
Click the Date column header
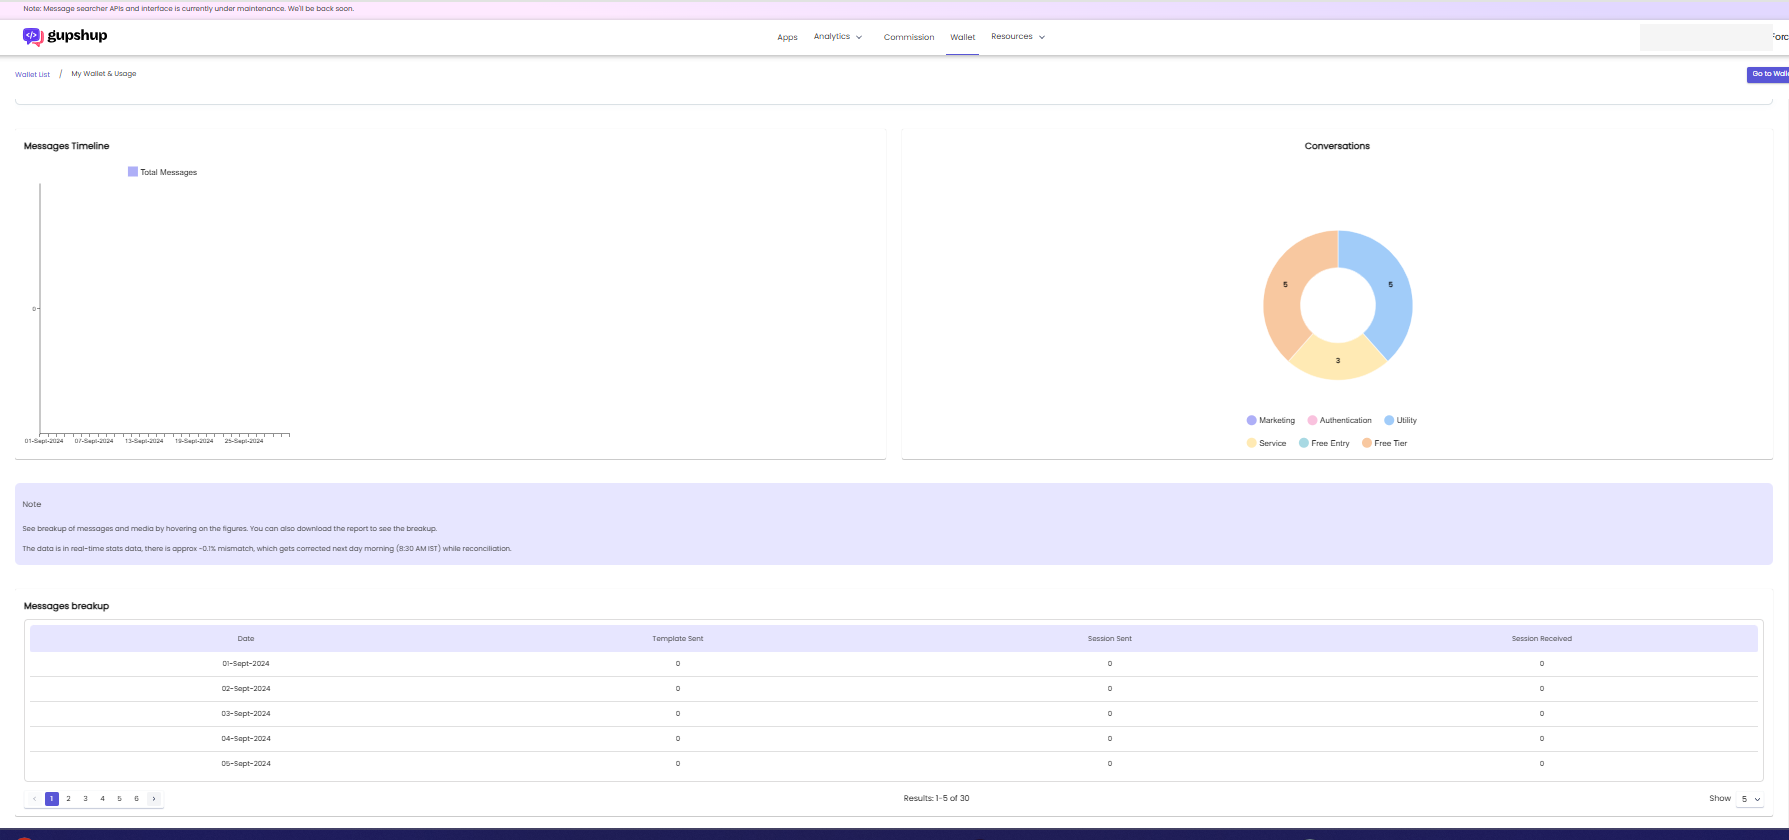coord(246,639)
